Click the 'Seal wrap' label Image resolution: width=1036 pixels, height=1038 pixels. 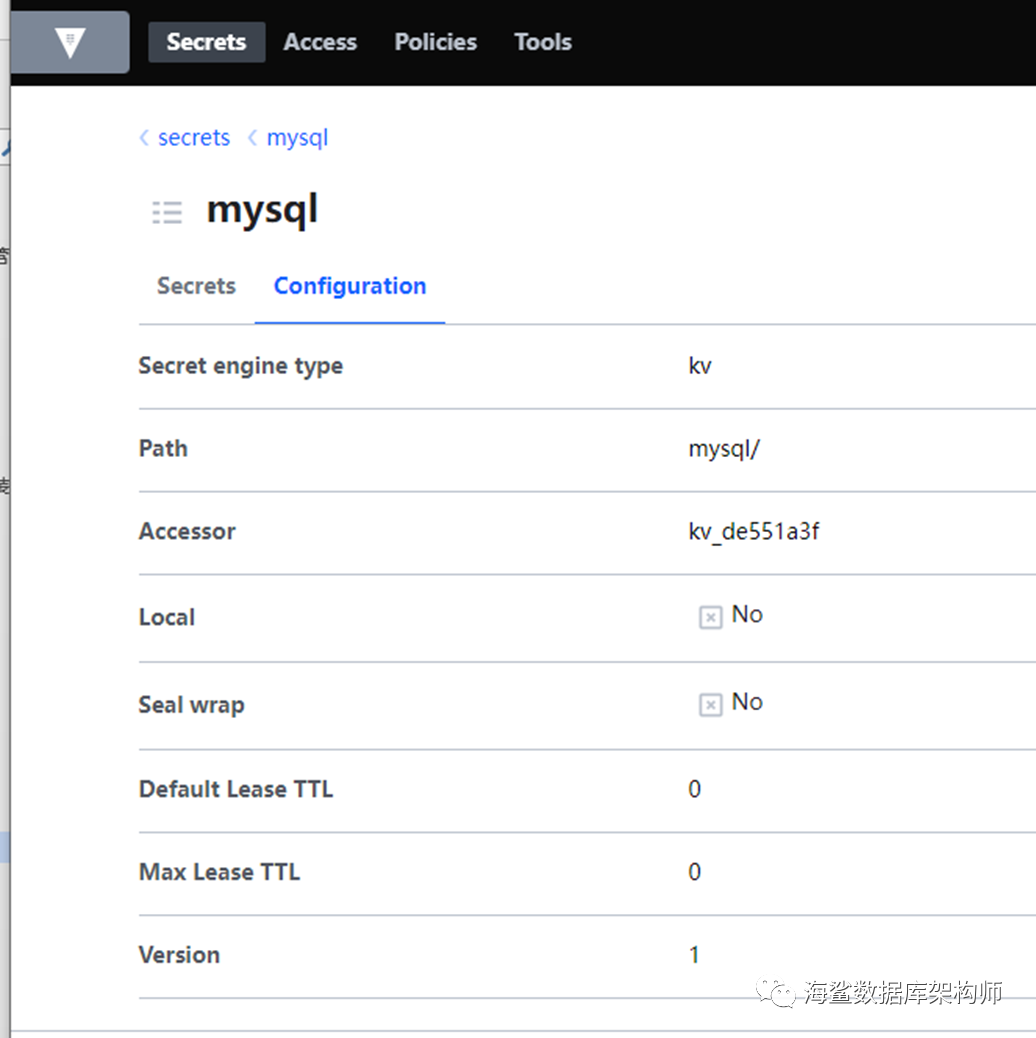[x=191, y=705]
